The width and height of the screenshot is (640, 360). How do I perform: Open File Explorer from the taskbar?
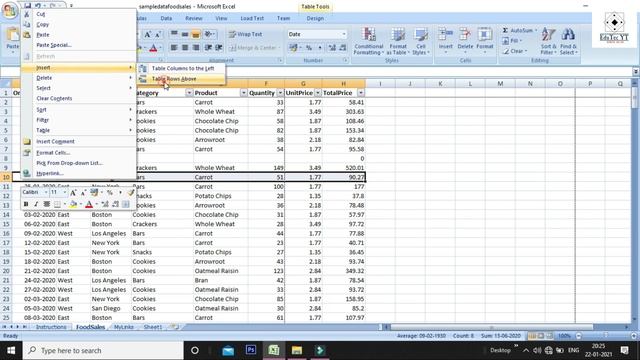(297, 350)
